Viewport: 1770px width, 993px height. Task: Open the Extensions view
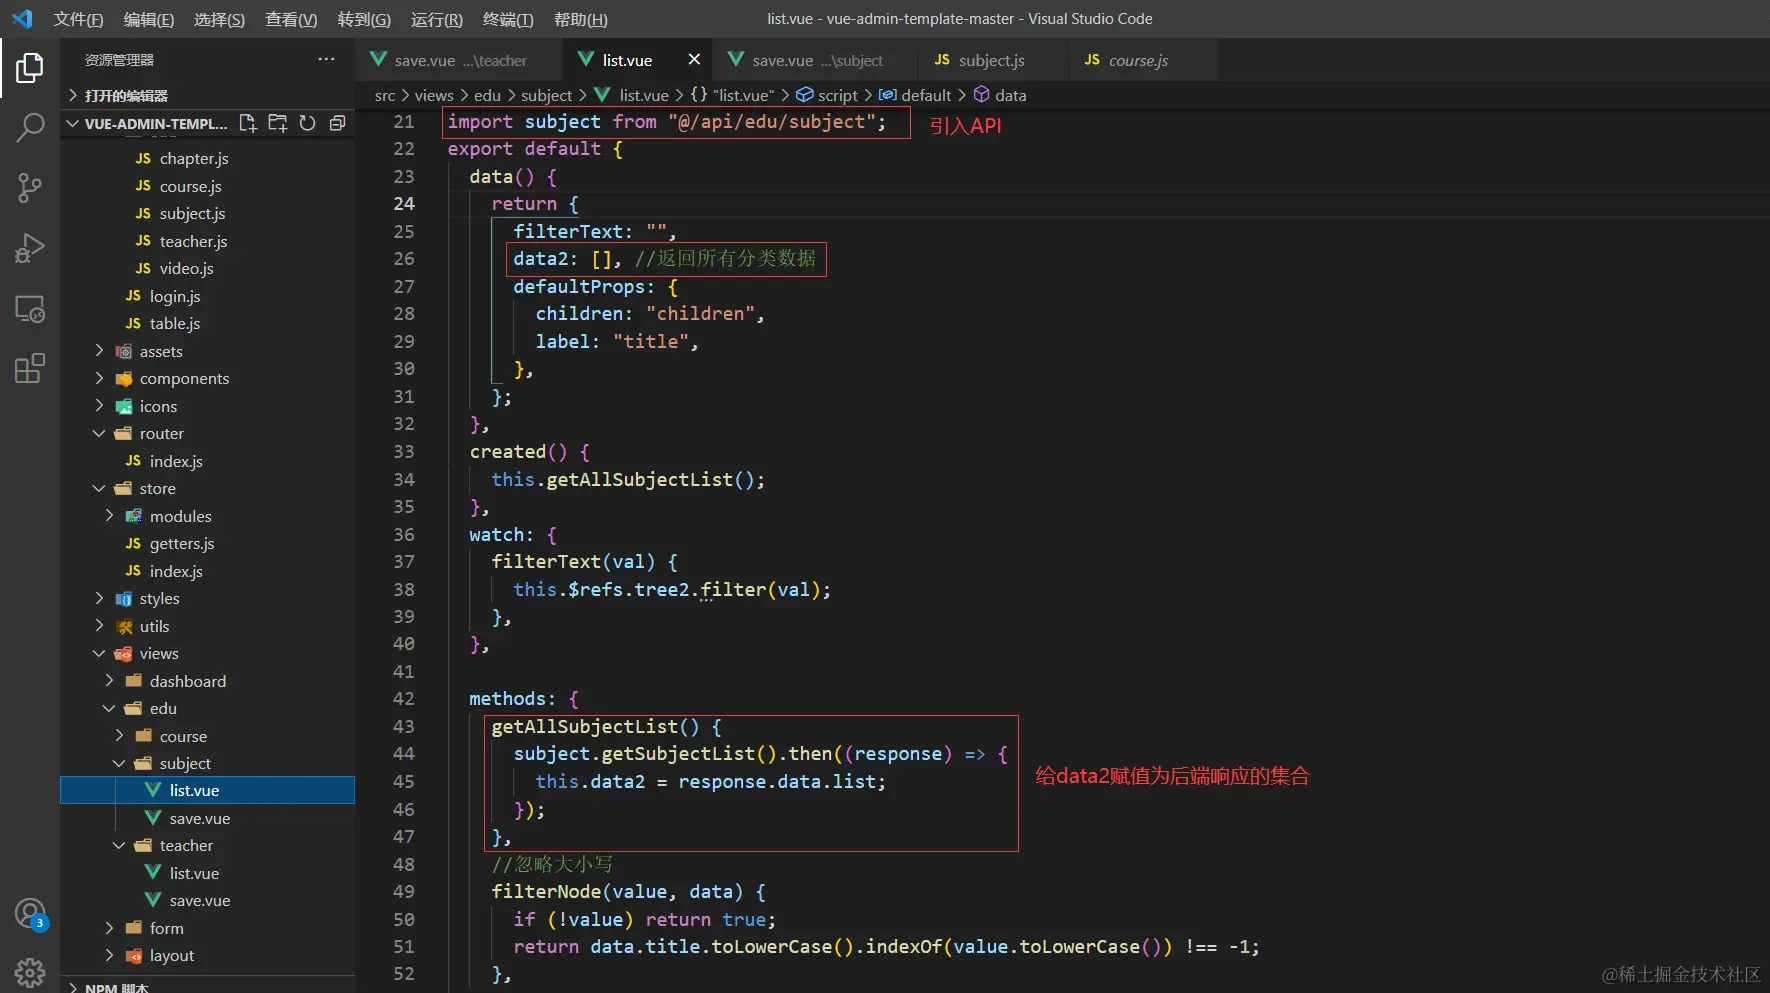(30, 369)
